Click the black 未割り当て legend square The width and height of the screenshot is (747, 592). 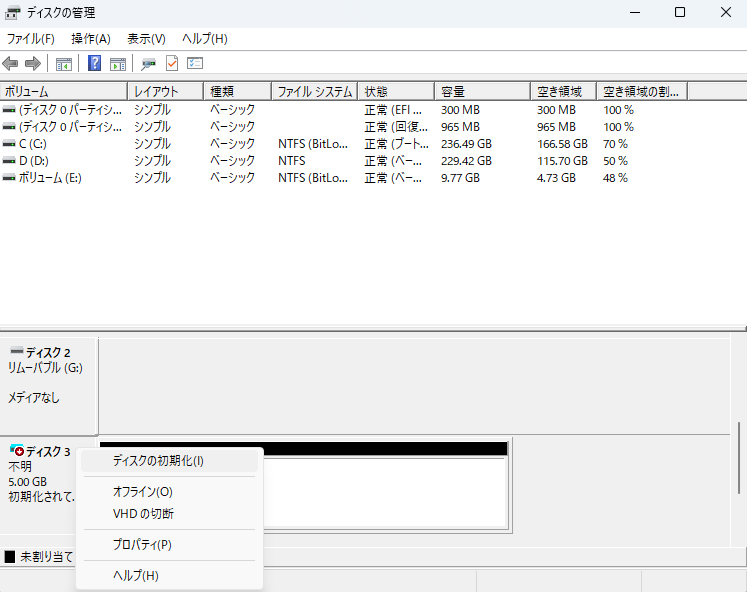[10, 556]
